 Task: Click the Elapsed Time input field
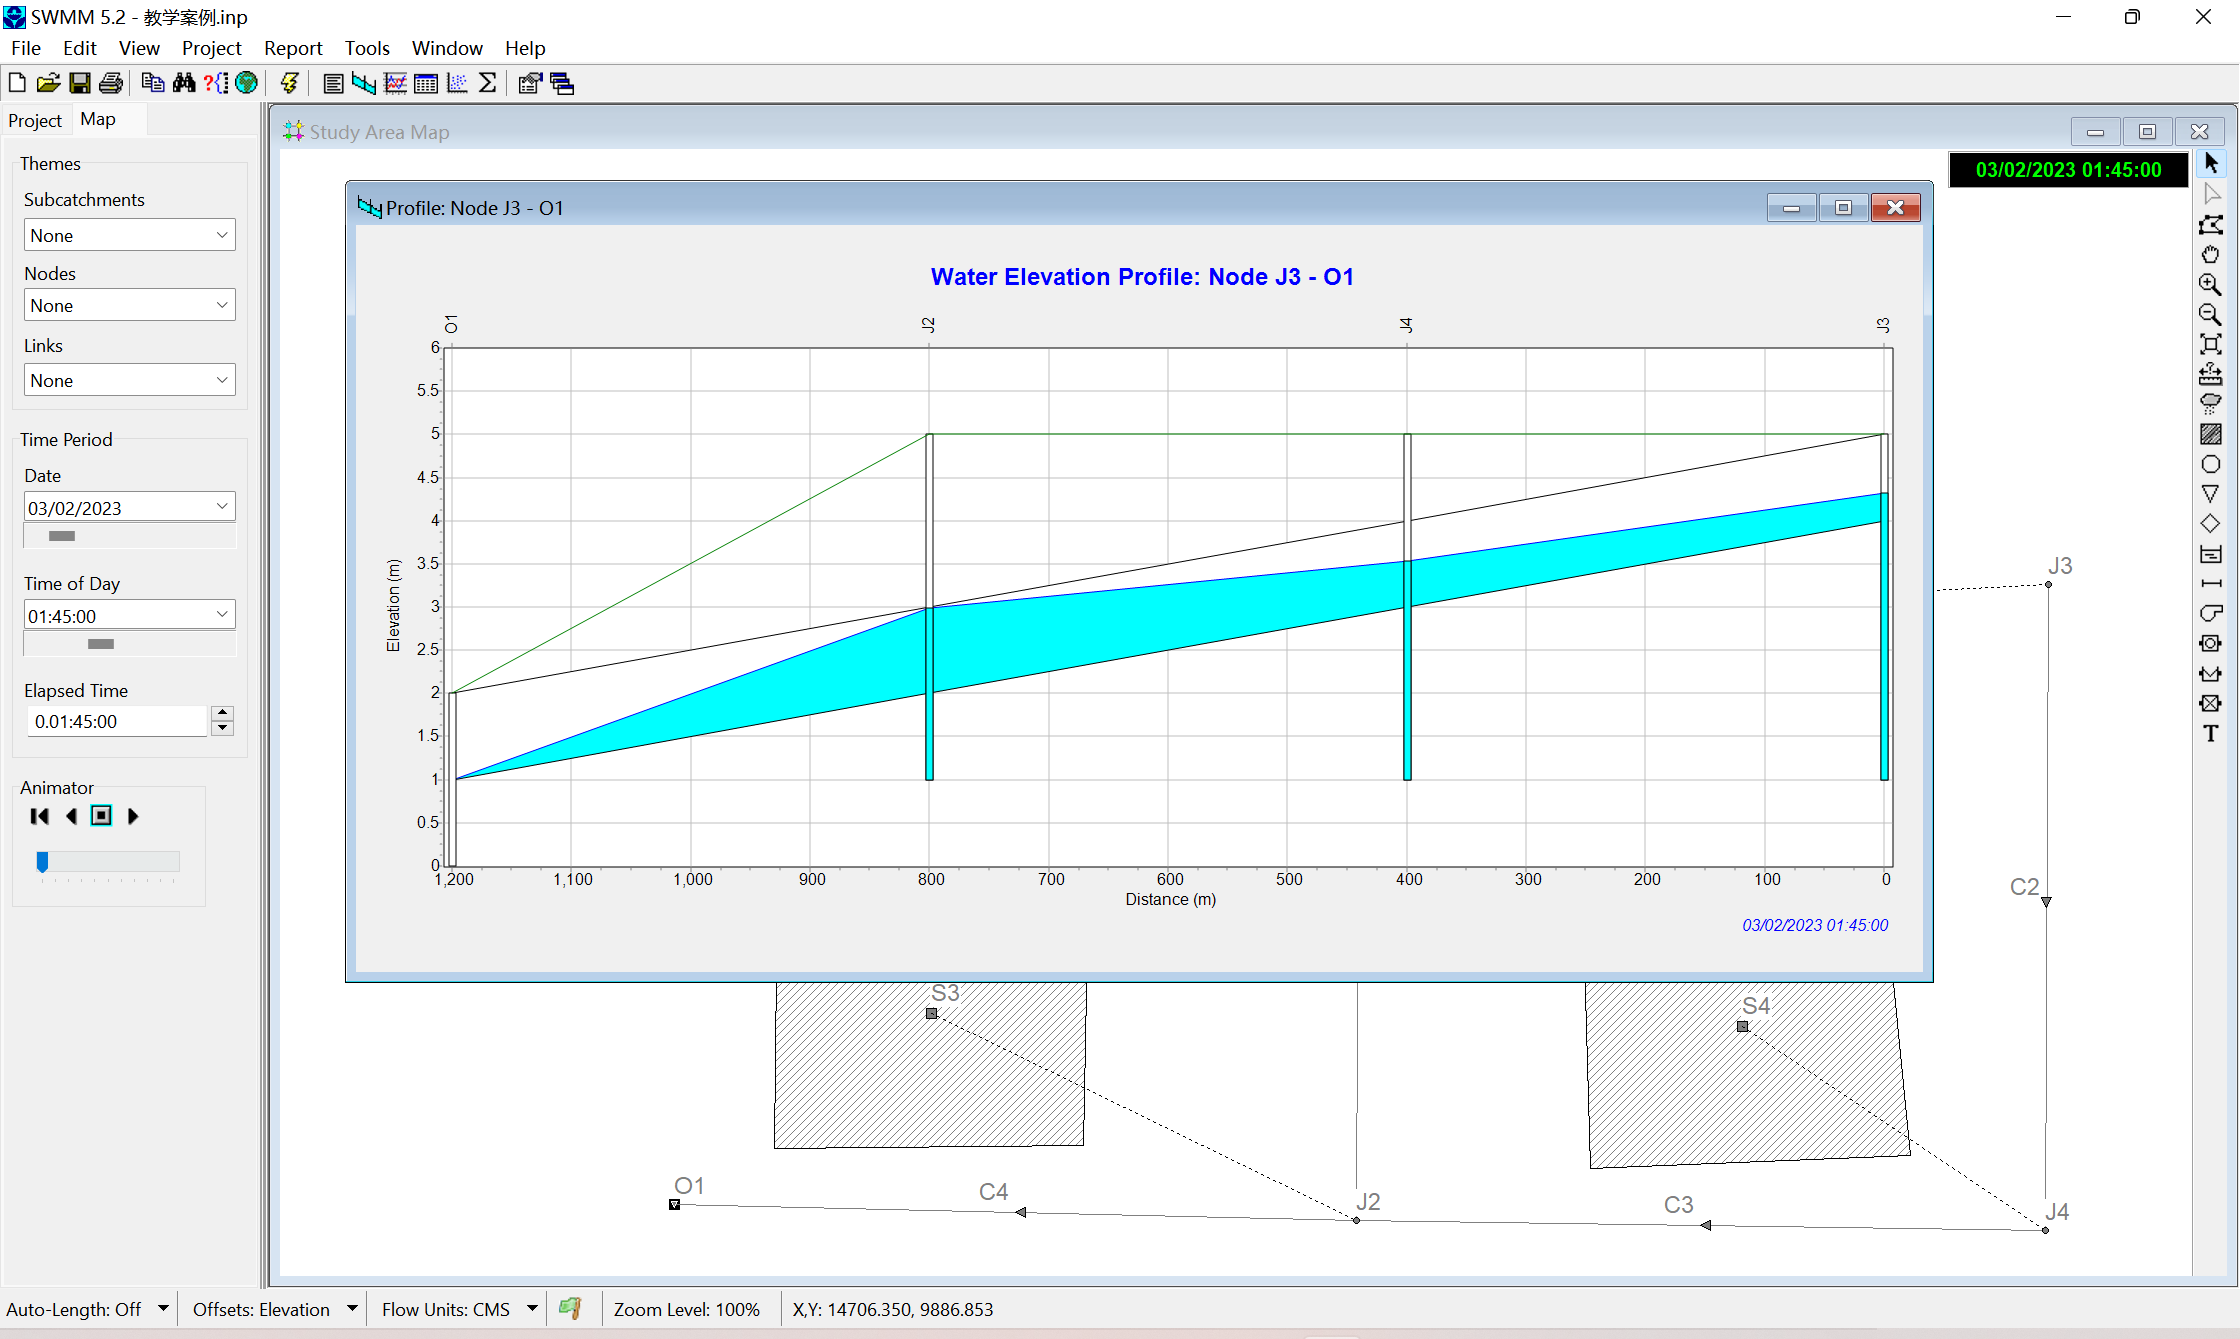(x=116, y=721)
